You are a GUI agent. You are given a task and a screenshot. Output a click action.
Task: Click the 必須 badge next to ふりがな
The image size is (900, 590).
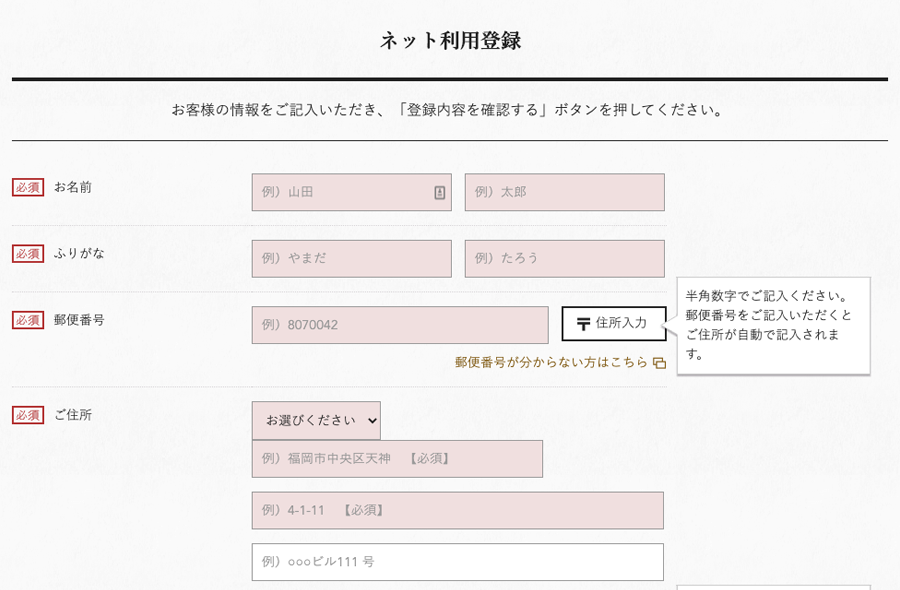(x=28, y=254)
